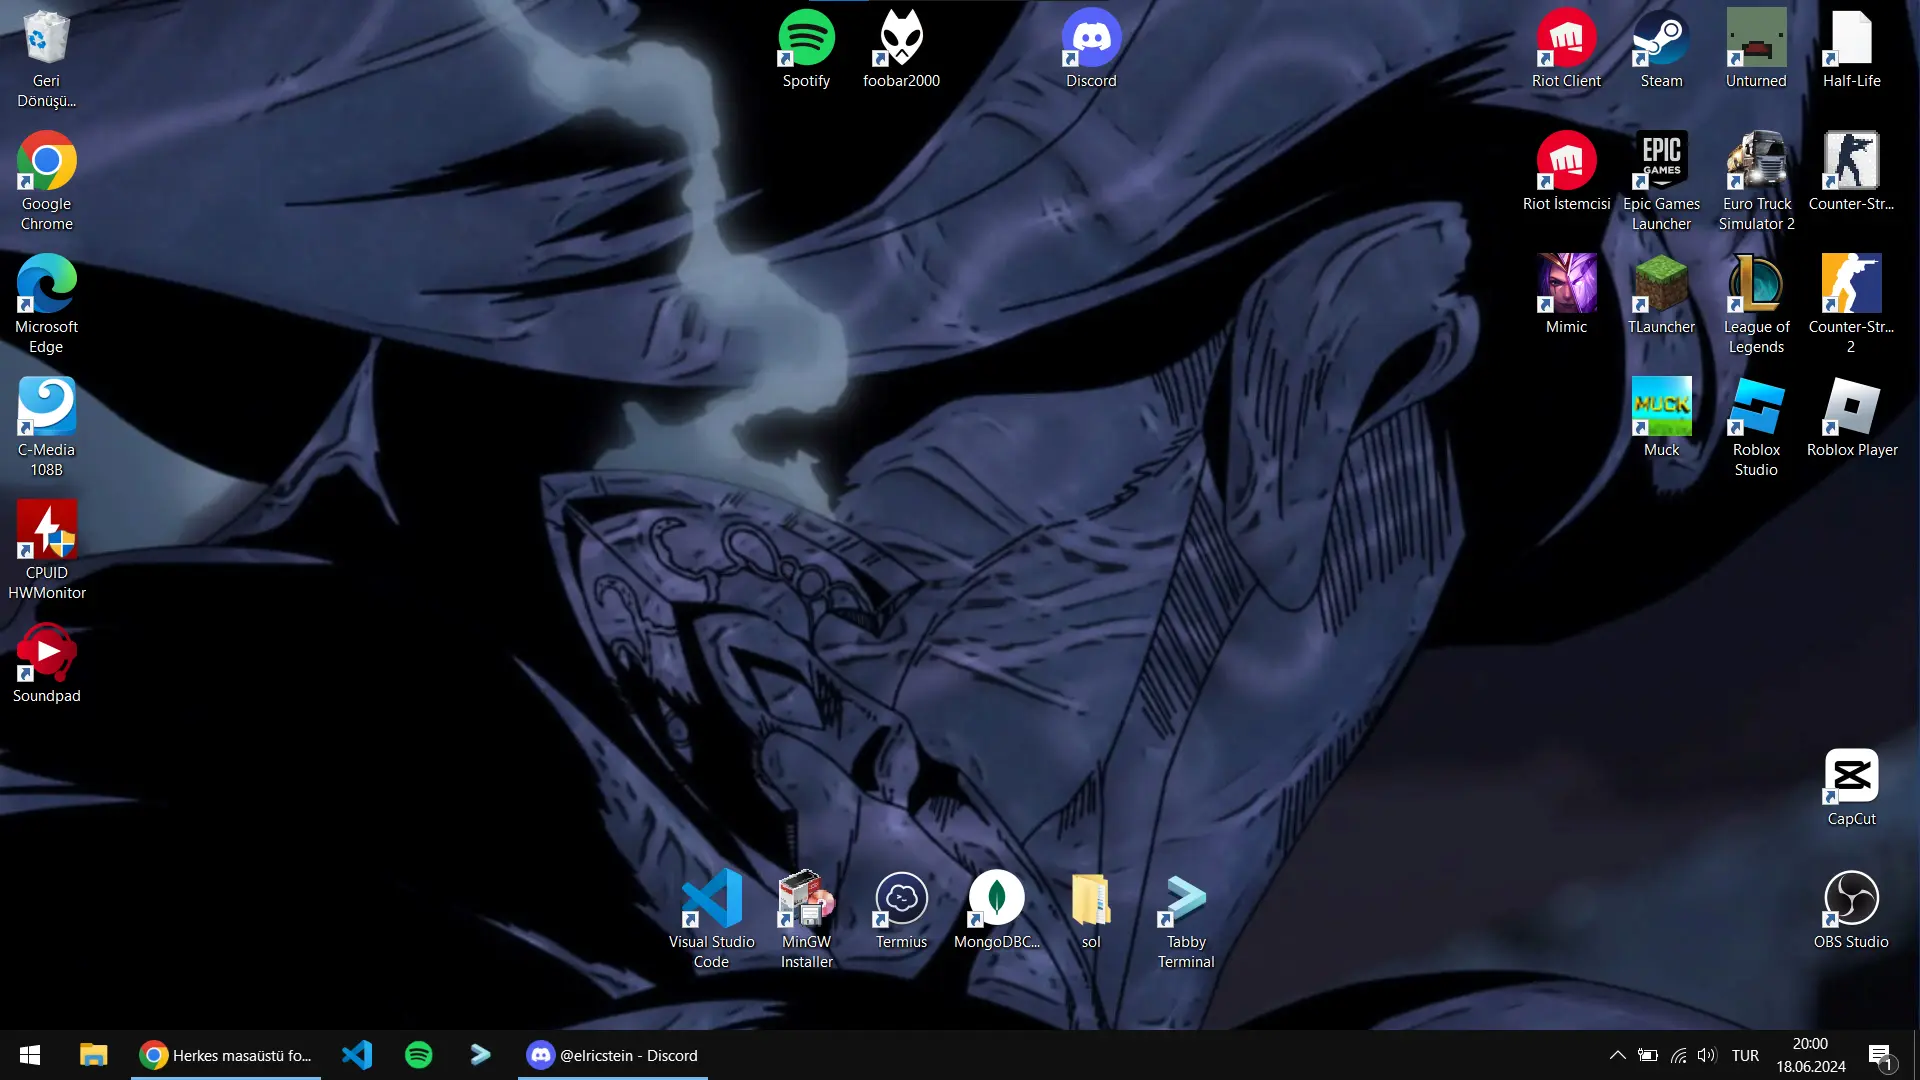Screen dimensions: 1920x1080
Task: Select the Soundpad desktop icon
Action: [46, 663]
